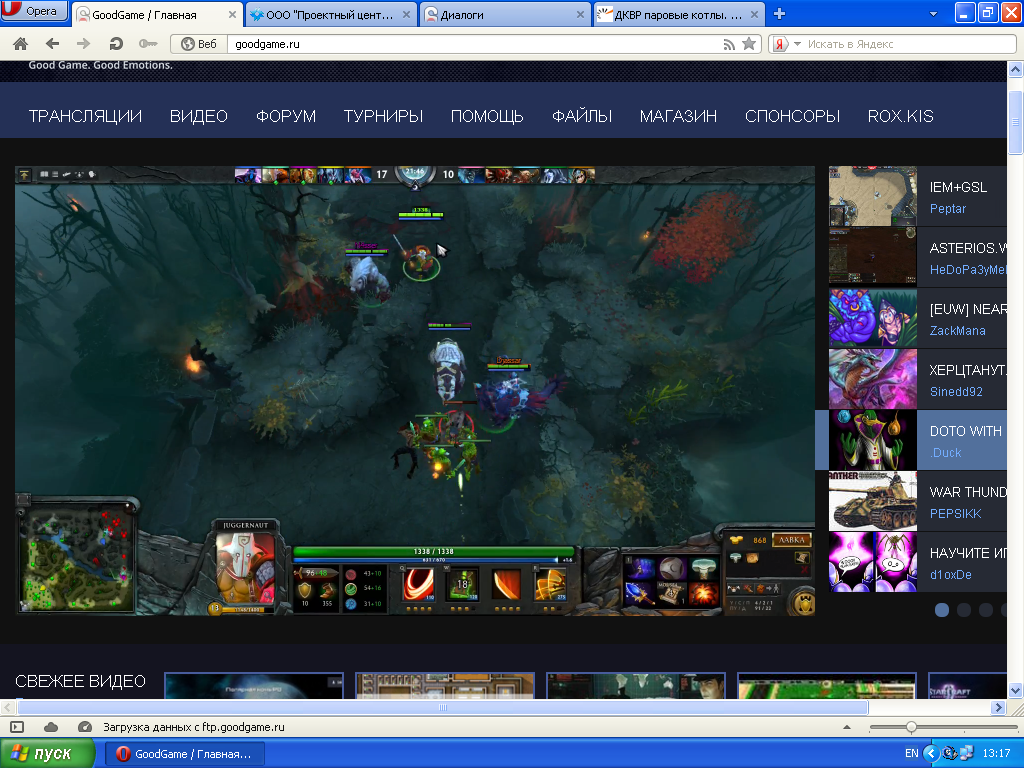Focus the goodgame.ru address field

point(473,44)
